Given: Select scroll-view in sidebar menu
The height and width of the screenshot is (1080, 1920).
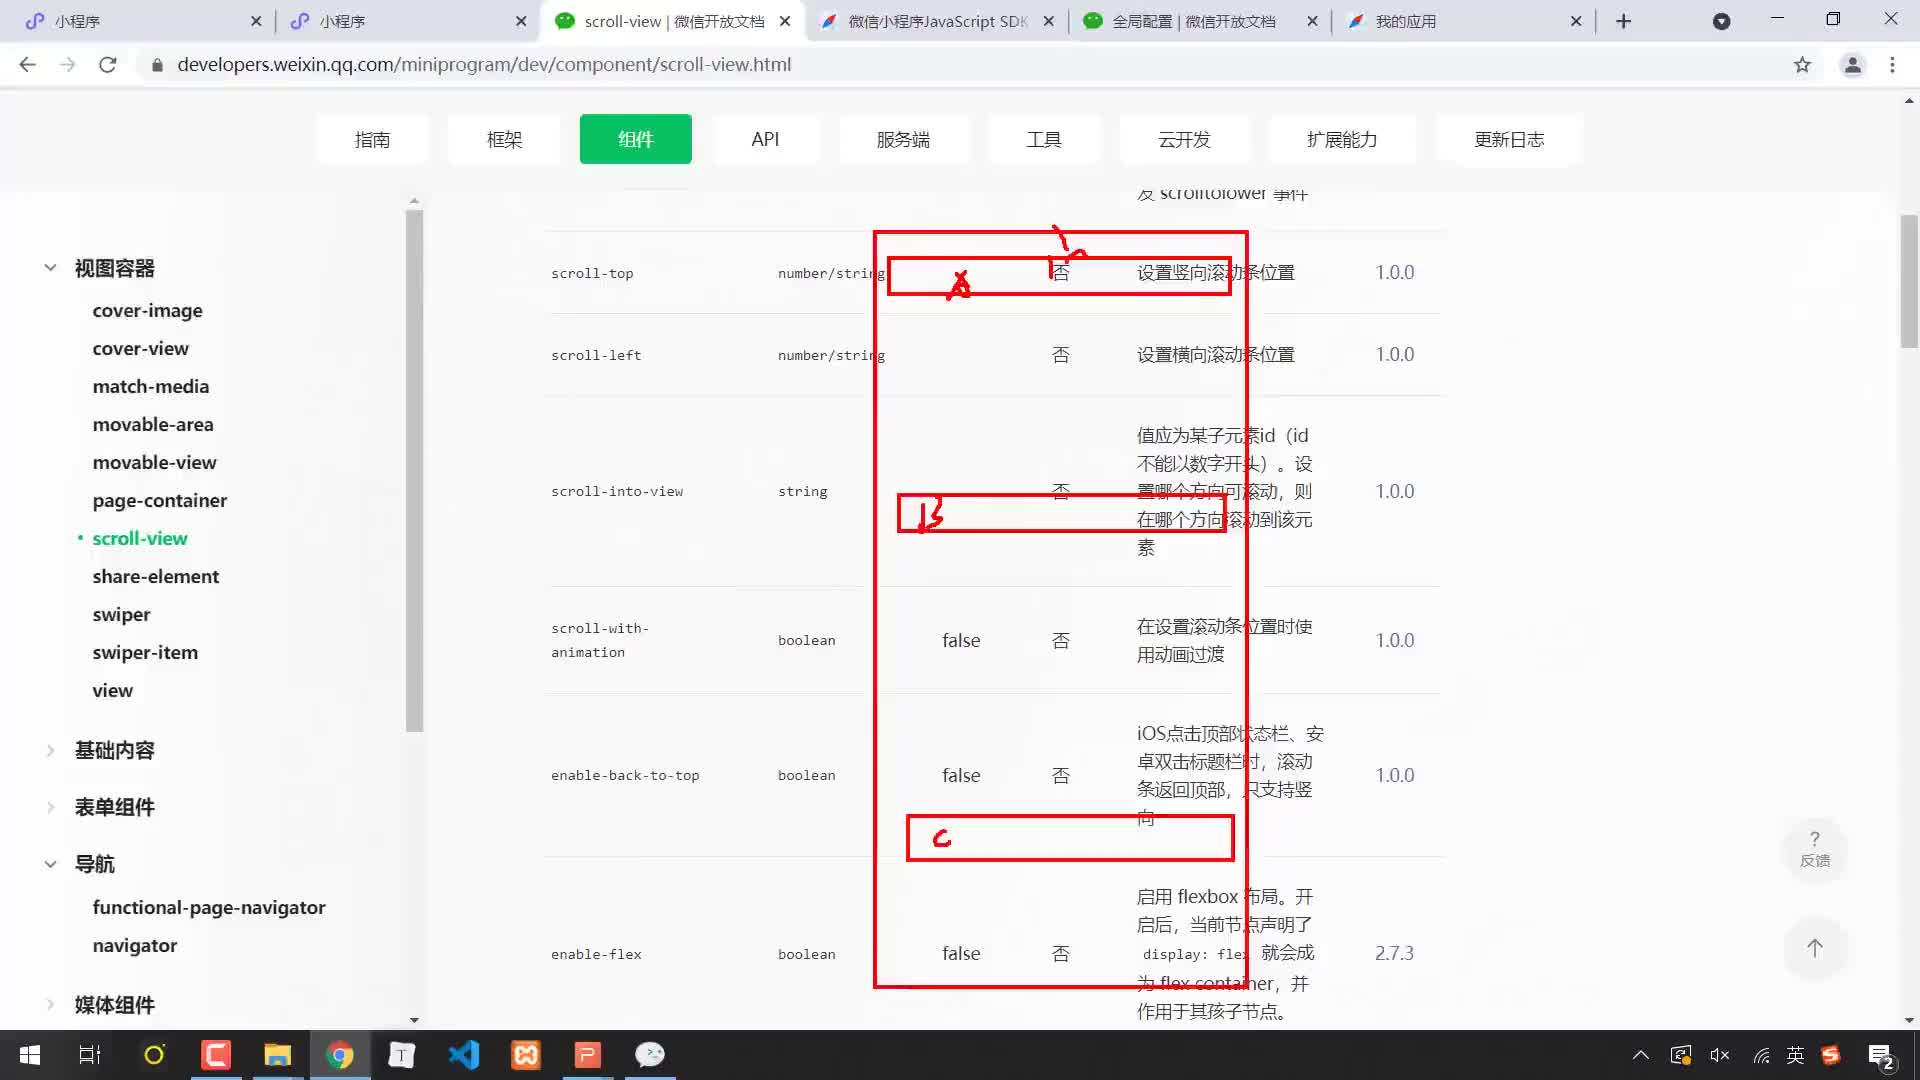Looking at the screenshot, I should [x=140, y=537].
